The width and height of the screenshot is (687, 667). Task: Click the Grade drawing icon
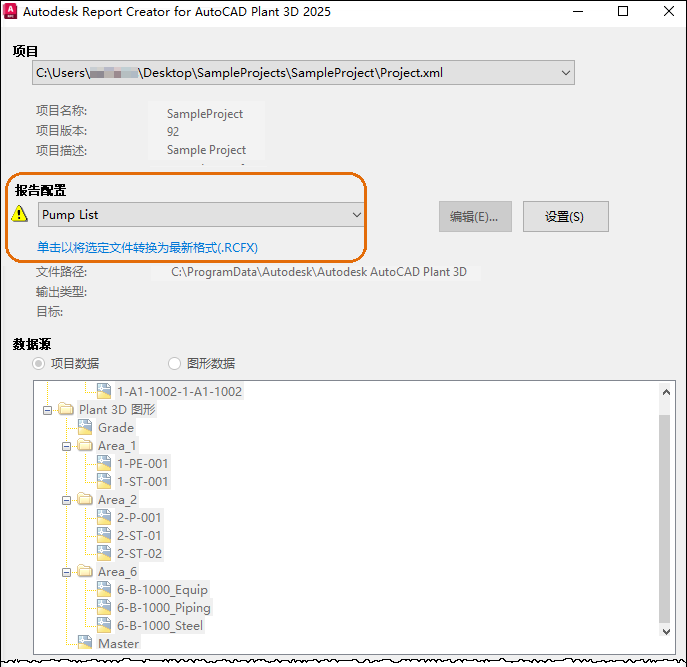coord(85,427)
